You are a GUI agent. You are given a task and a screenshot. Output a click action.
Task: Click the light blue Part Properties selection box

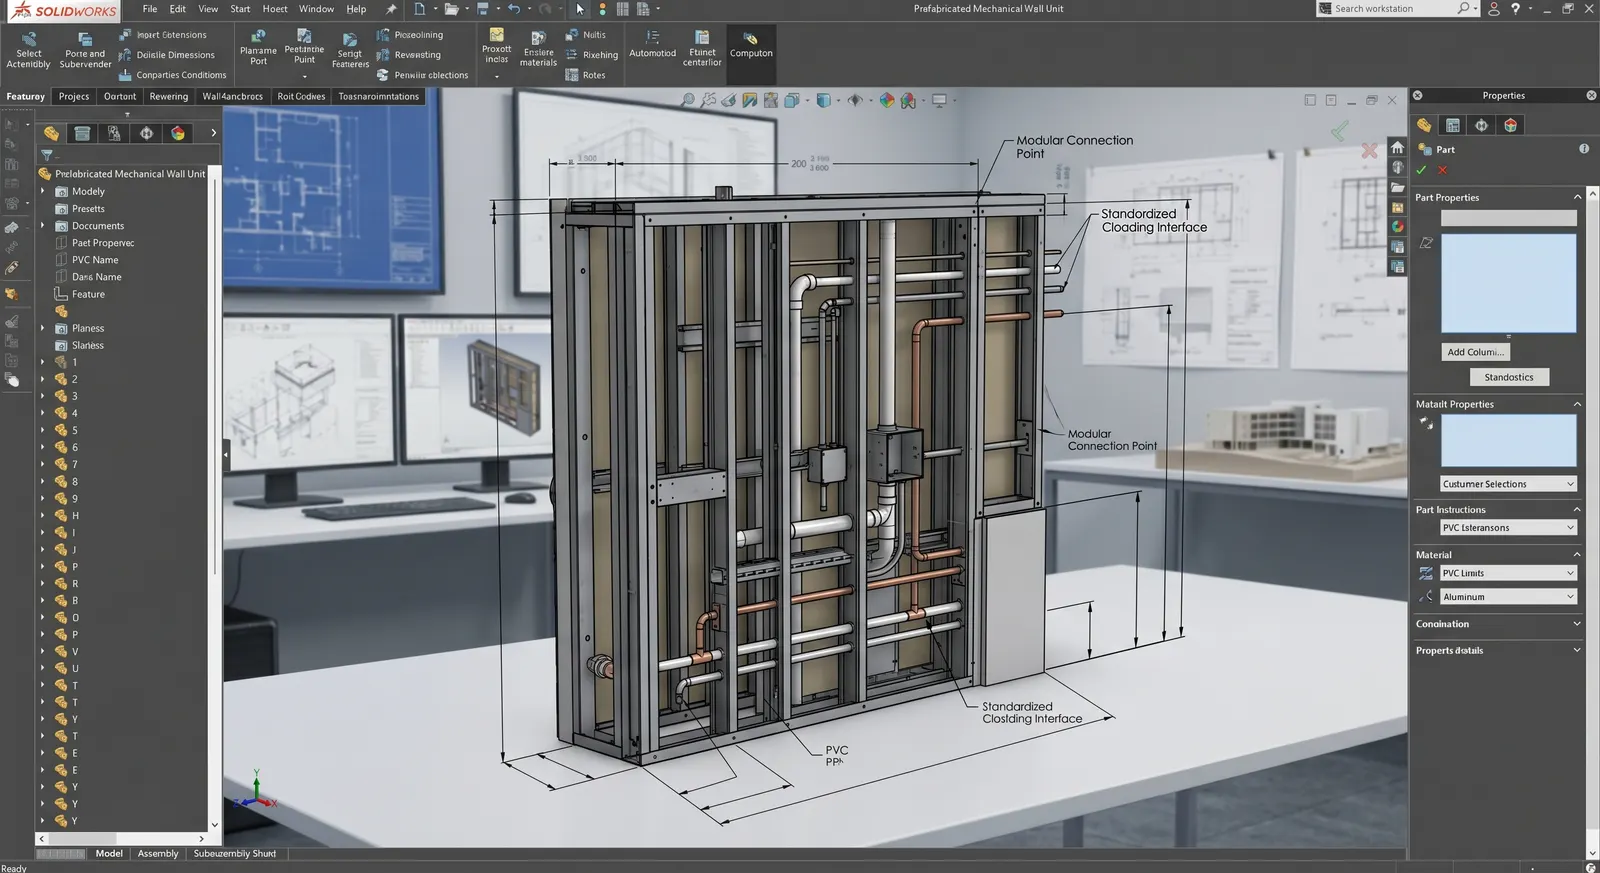click(x=1508, y=283)
